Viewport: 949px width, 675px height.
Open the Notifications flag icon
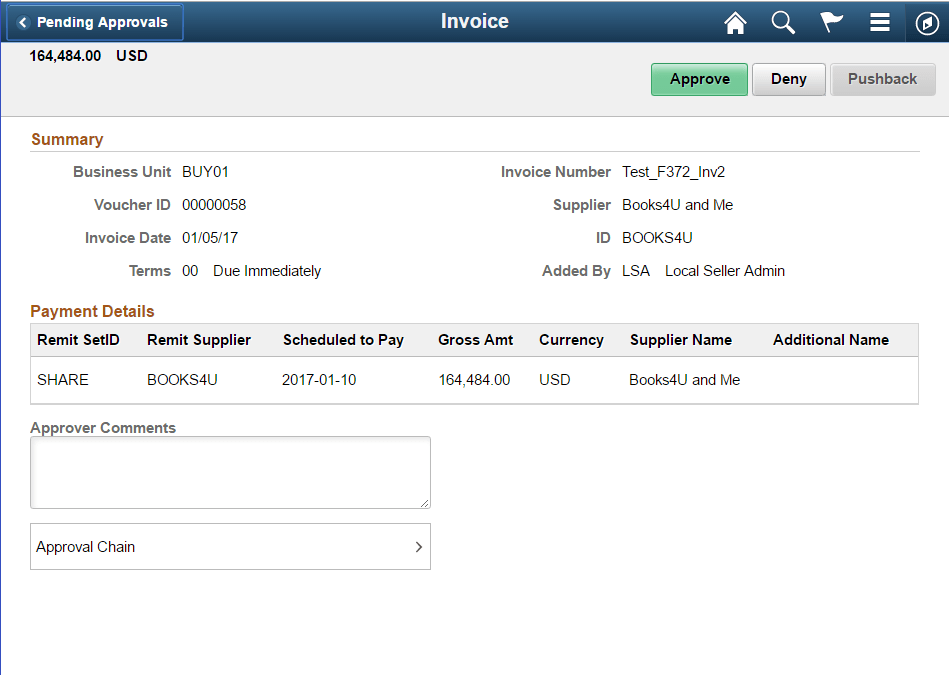[831, 22]
